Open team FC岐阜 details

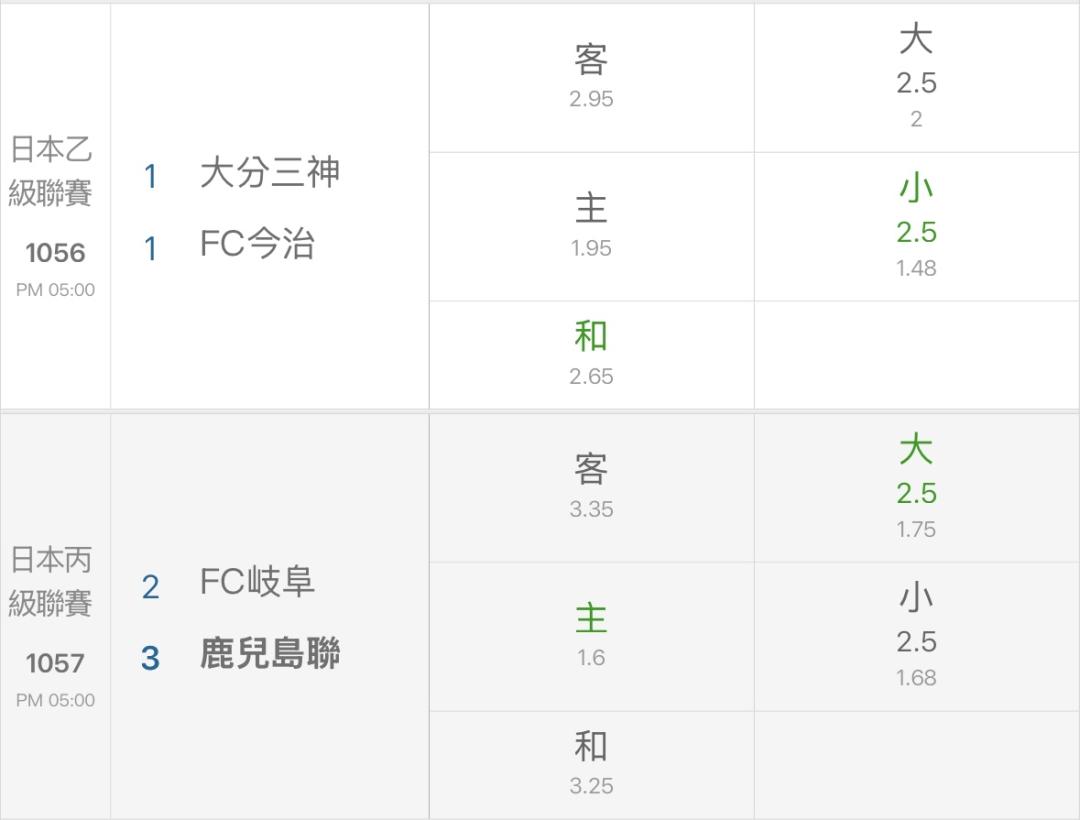pos(258,582)
